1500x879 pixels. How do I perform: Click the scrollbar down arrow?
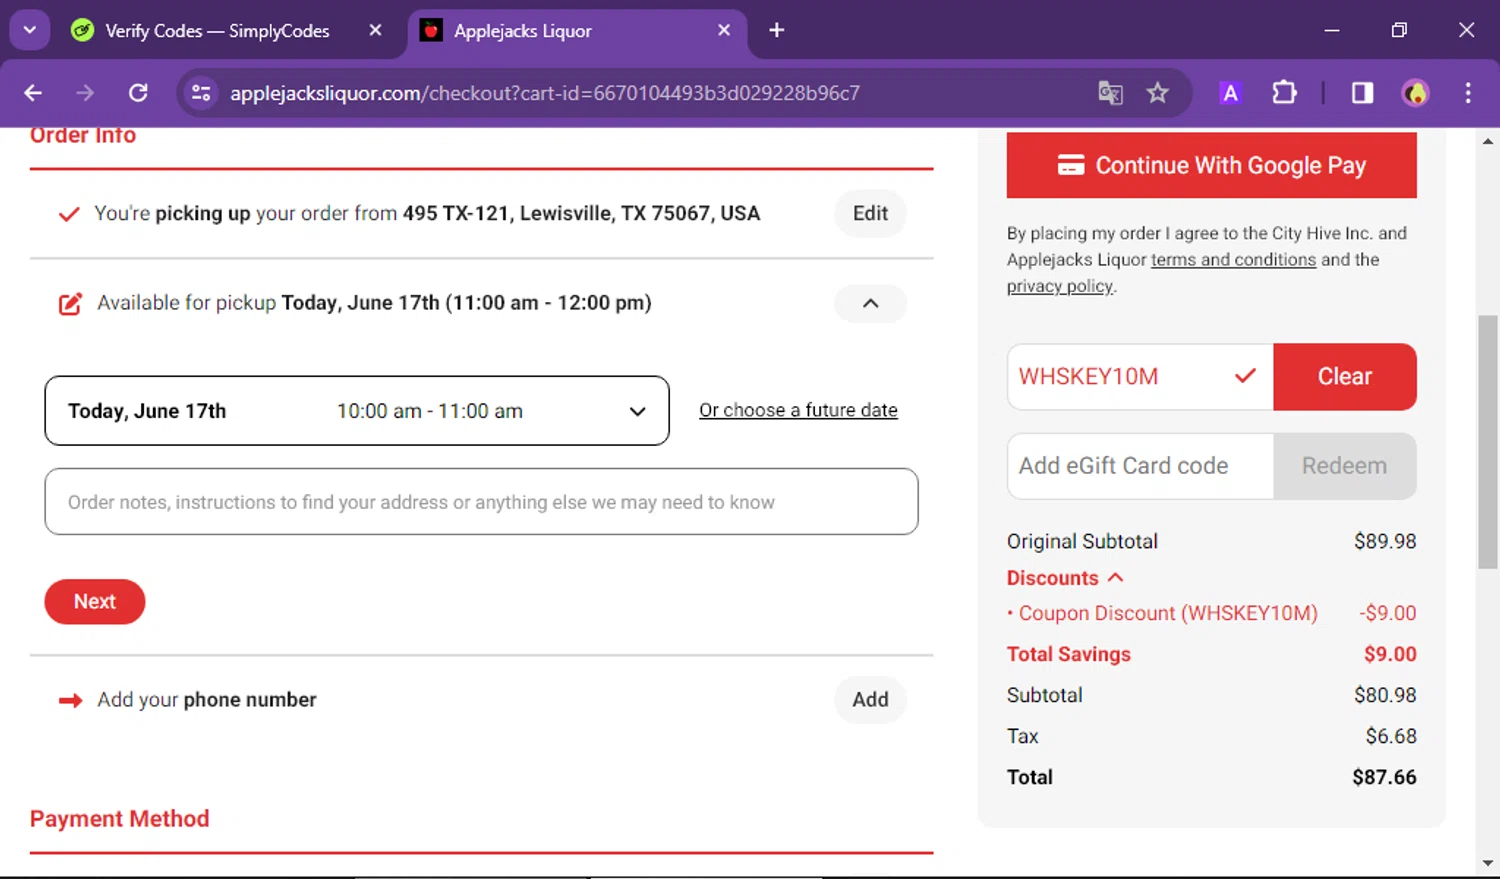[1488, 863]
